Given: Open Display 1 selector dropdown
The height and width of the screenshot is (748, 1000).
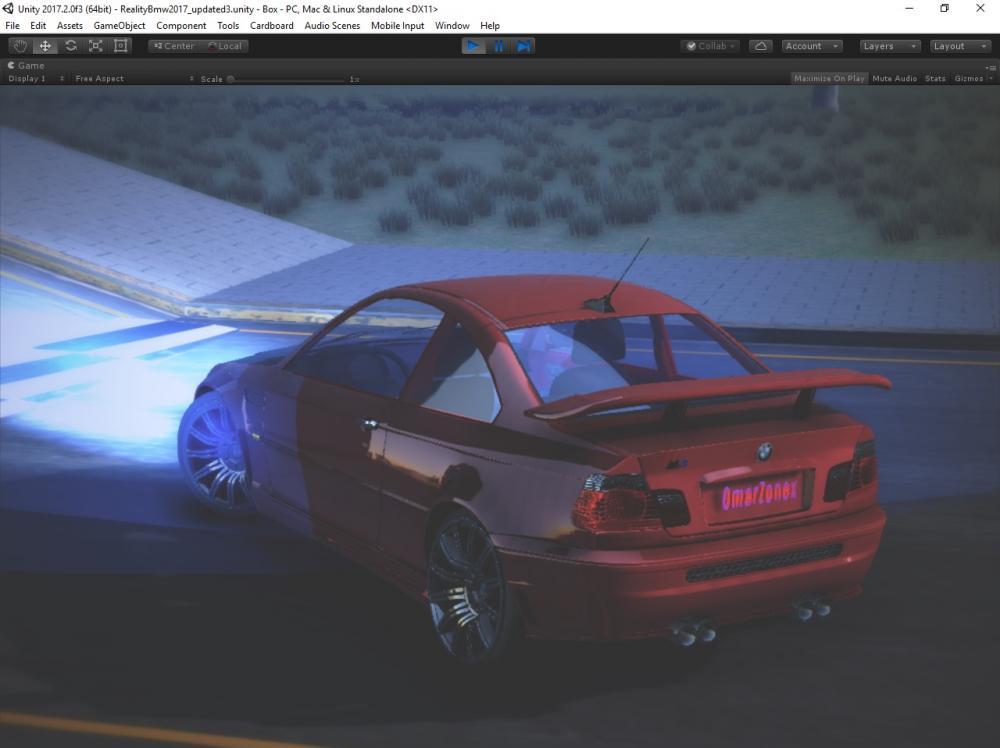Looking at the screenshot, I should 35,78.
